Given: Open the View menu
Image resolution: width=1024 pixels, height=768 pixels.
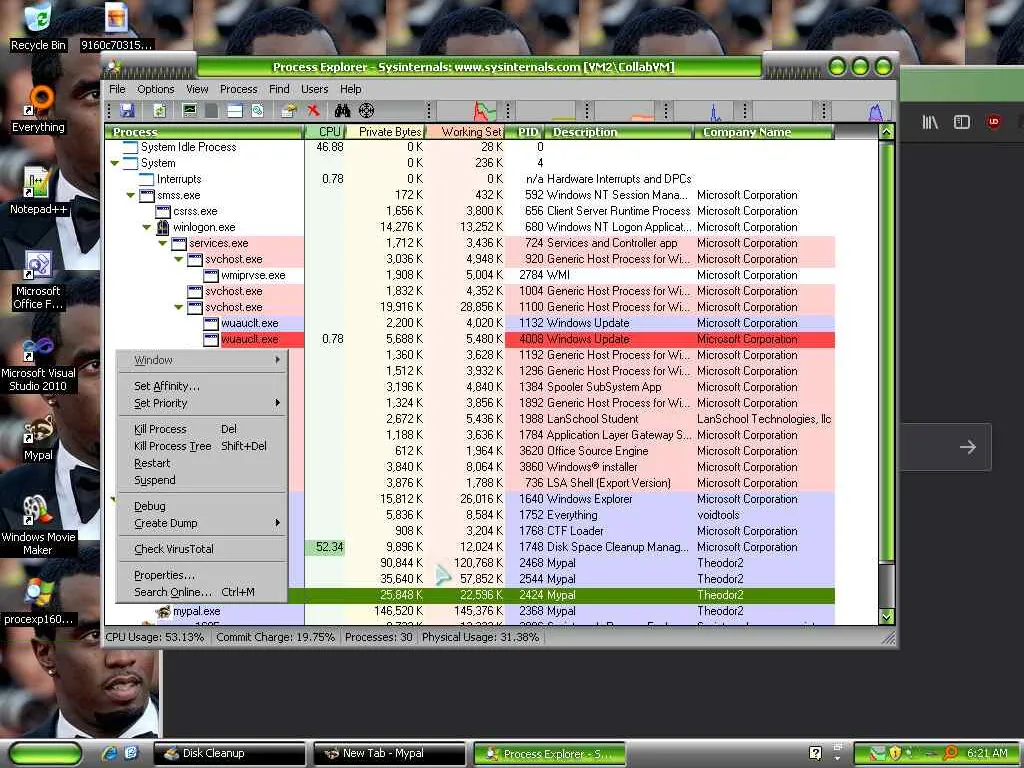Looking at the screenshot, I should pos(197,89).
